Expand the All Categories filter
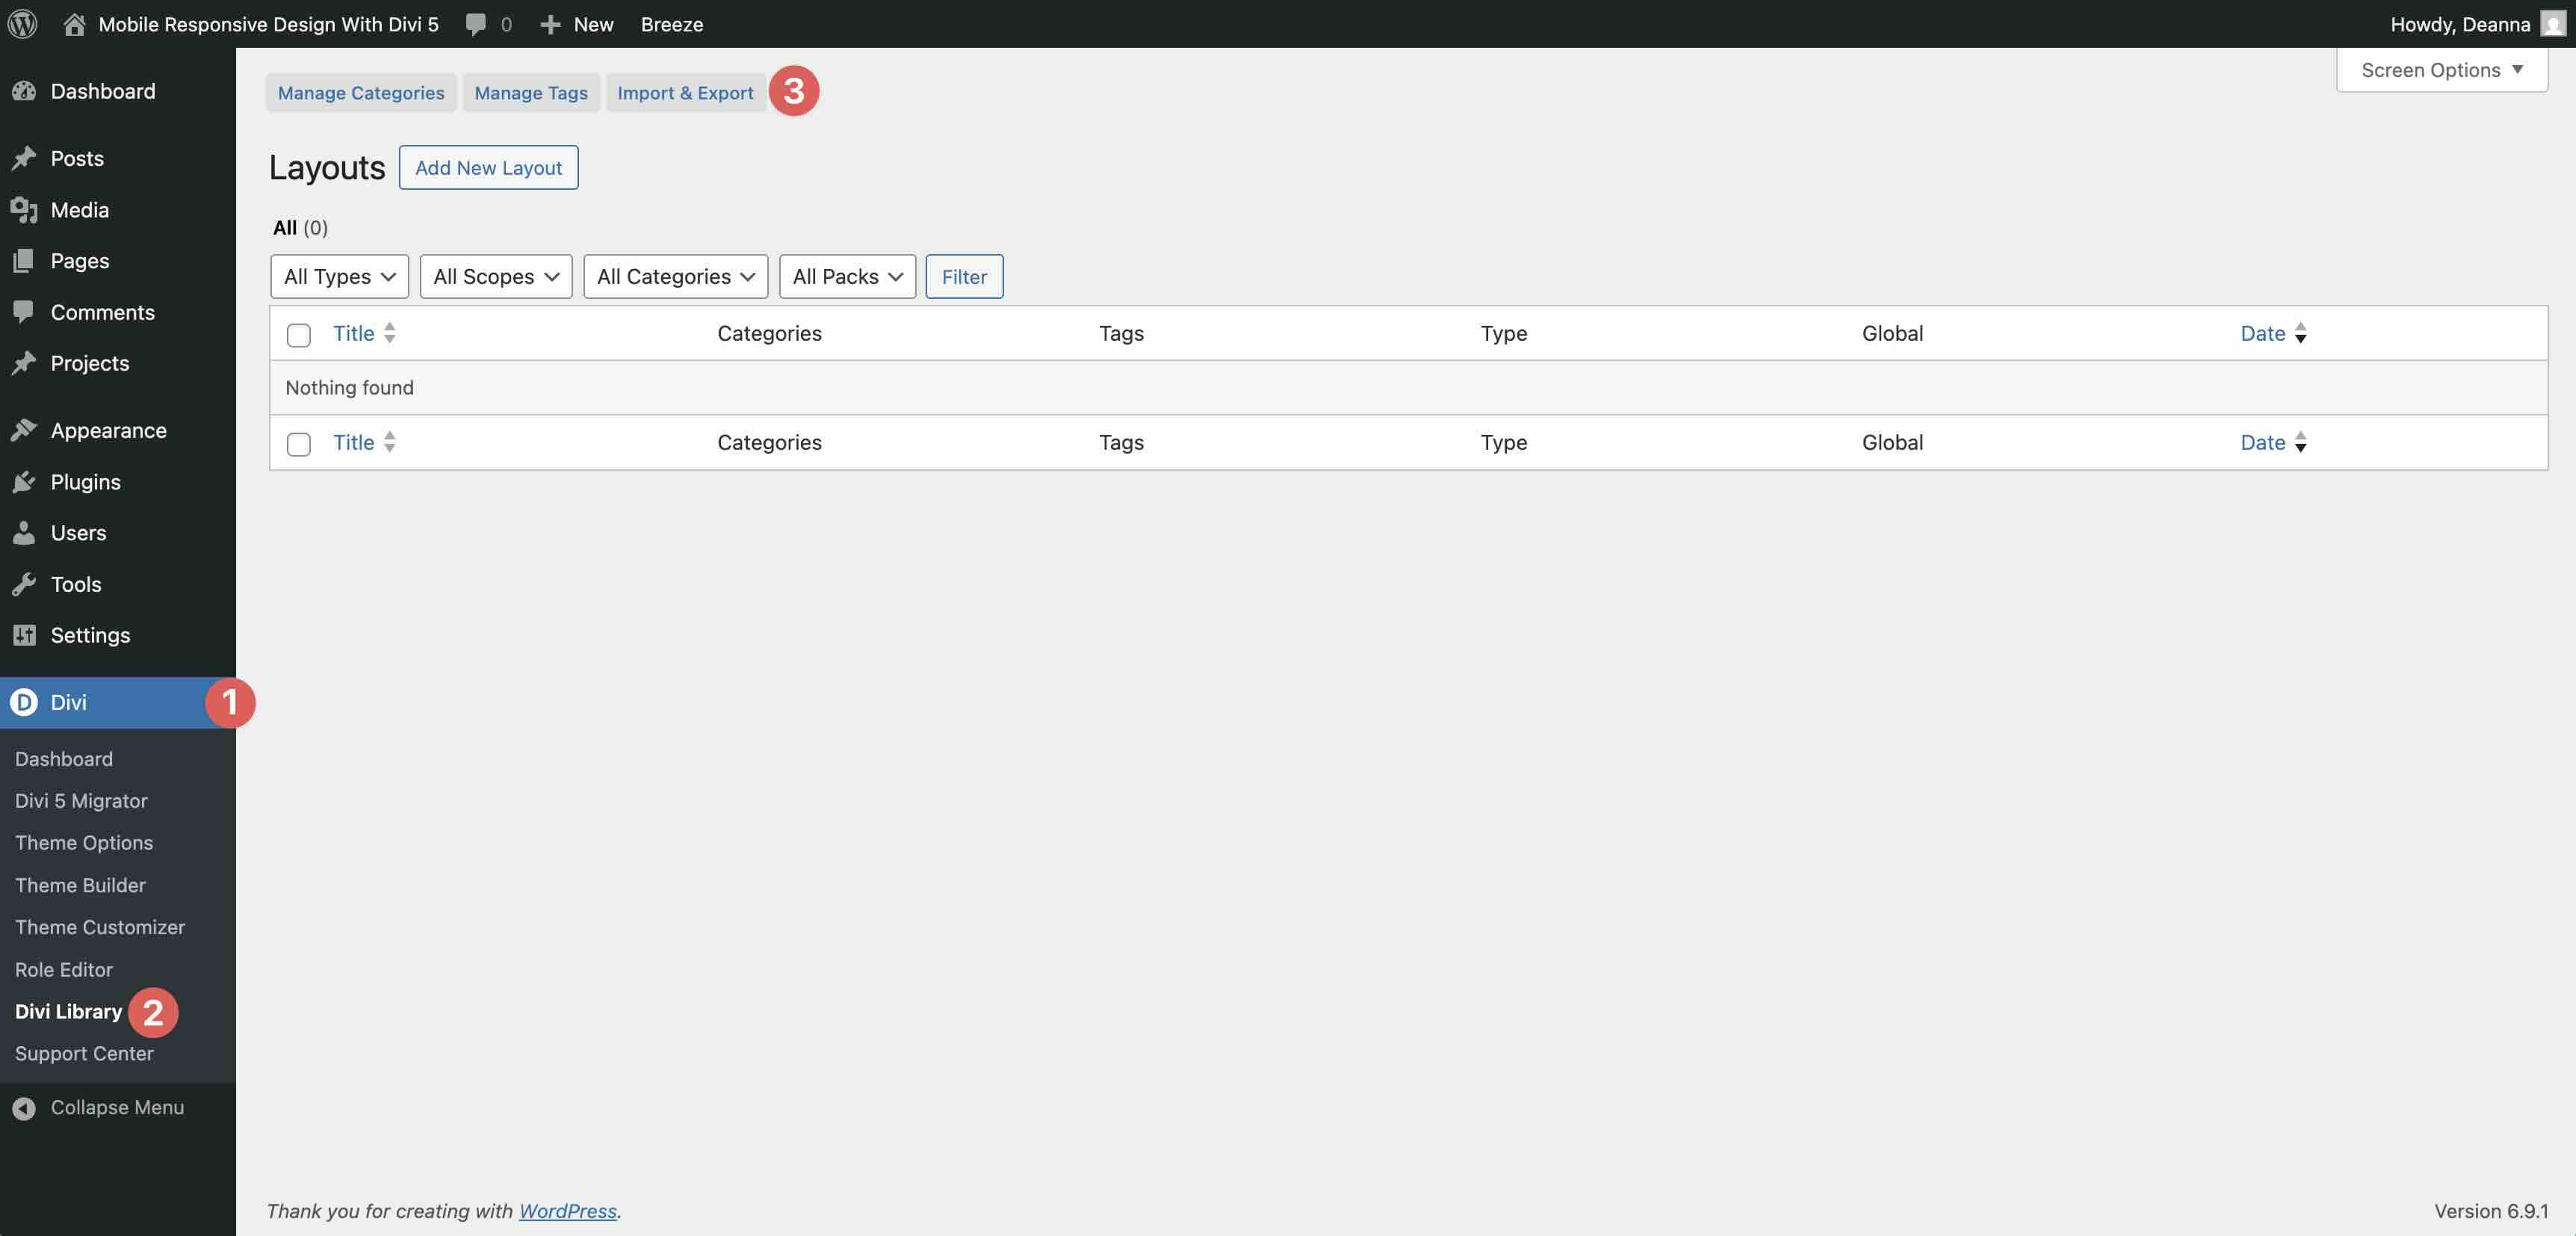 point(675,276)
